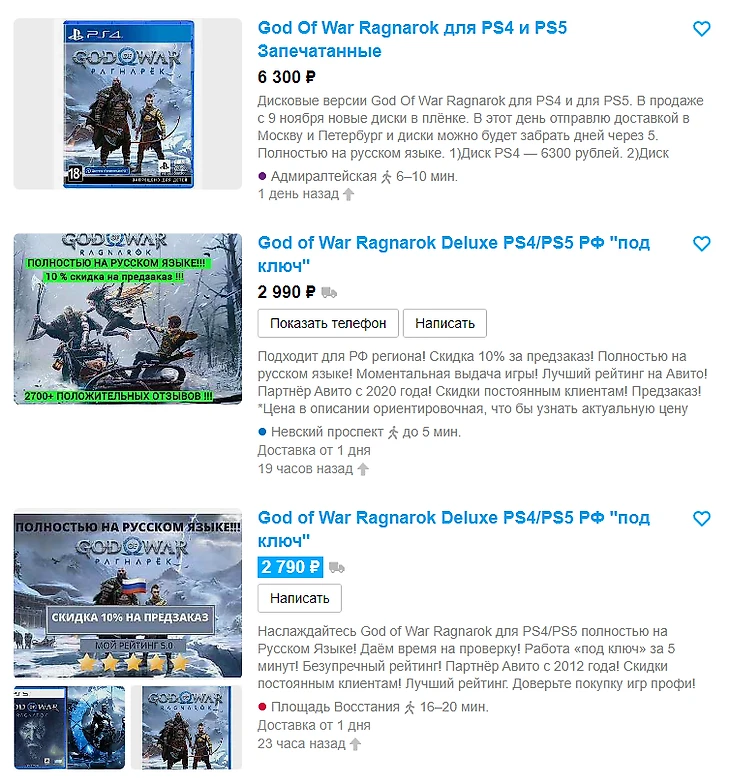Viewport: 730px width, 780px height.
Task: Click 'Написать' on the 2 790 ₽ listing
Action: coord(300,598)
